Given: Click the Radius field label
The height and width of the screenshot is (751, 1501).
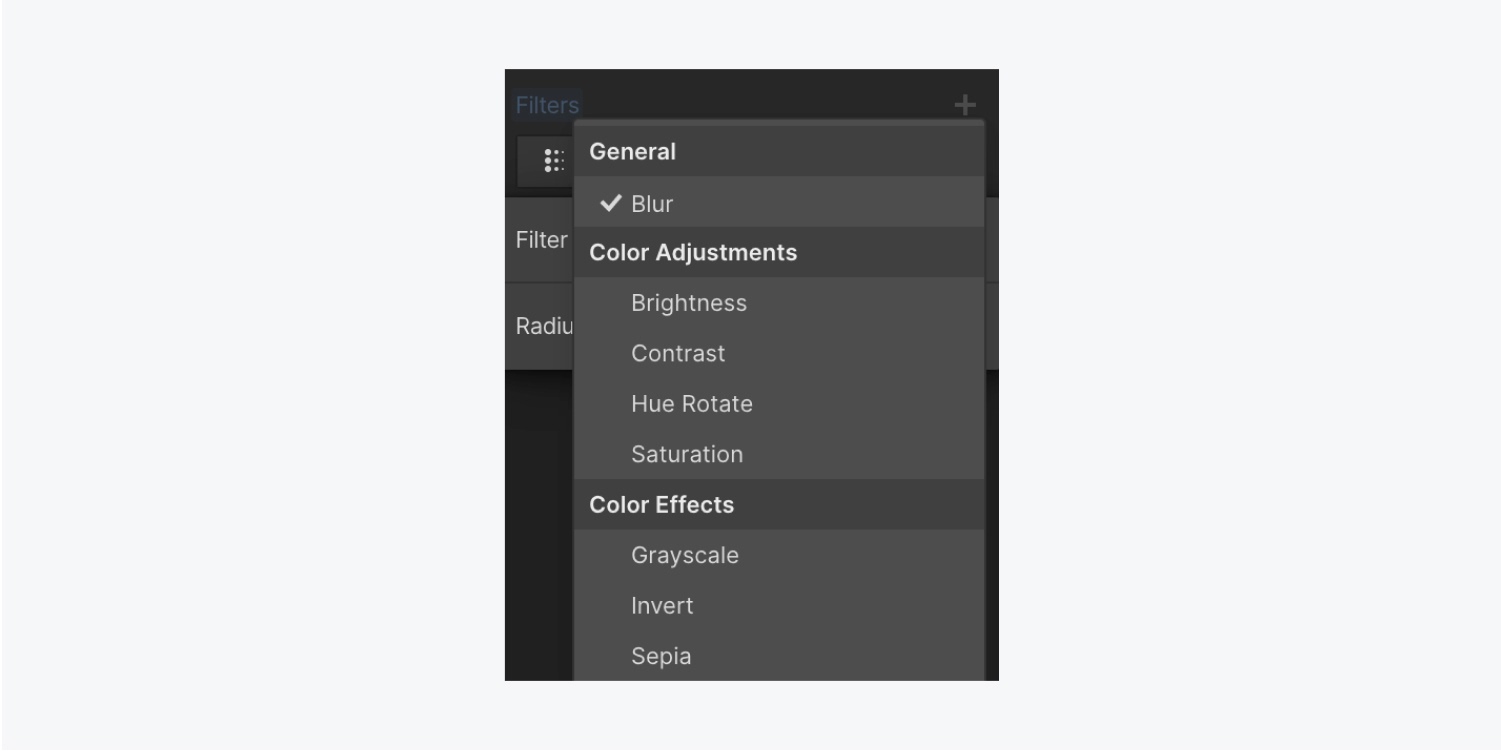Looking at the screenshot, I should point(544,326).
